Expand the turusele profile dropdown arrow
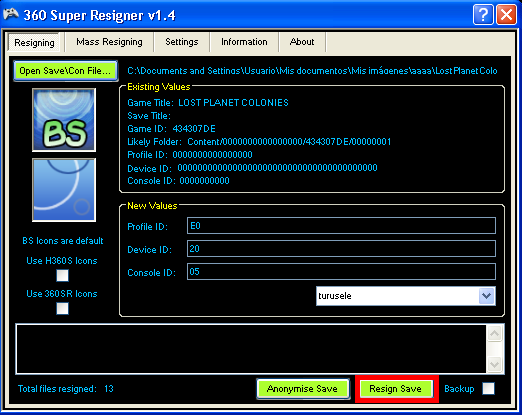 (x=486, y=296)
